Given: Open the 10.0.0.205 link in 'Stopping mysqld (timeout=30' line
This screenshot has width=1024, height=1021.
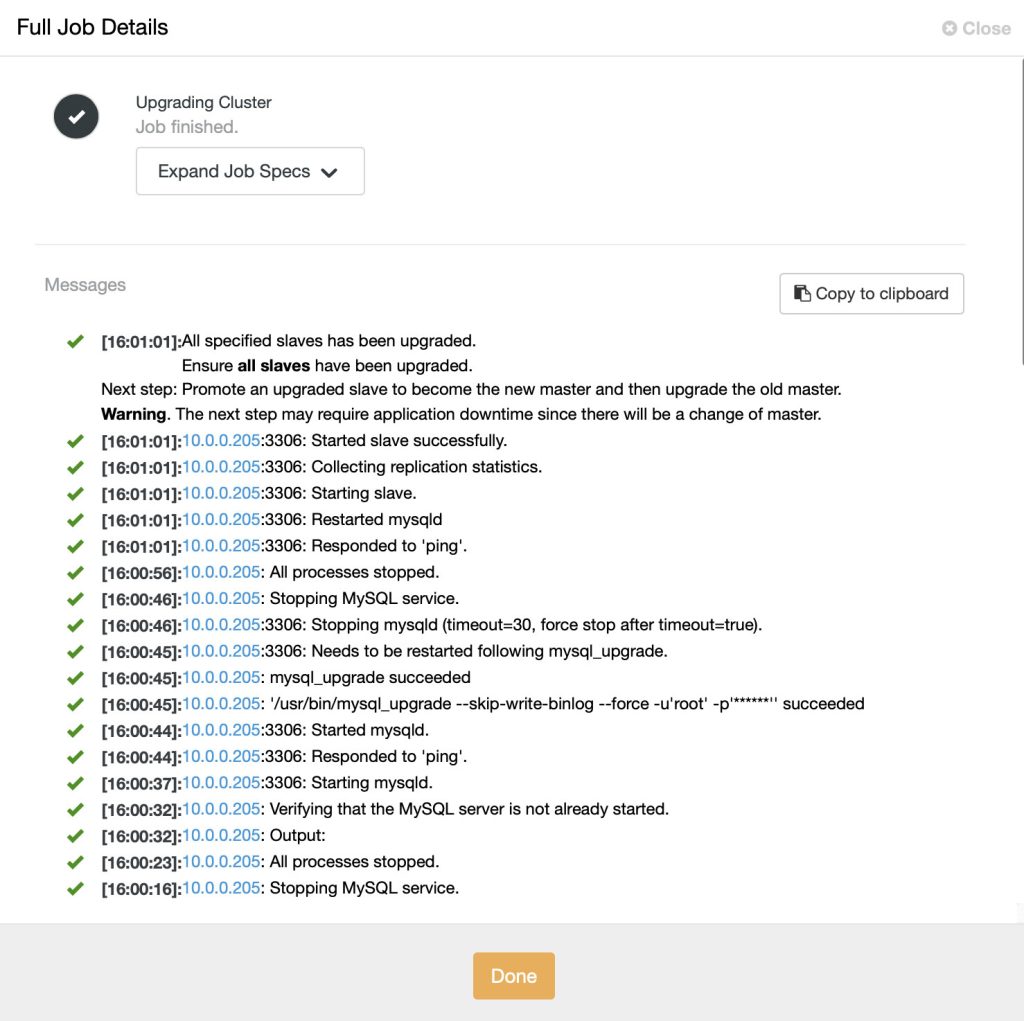Looking at the screenshot, I should 221,625.
